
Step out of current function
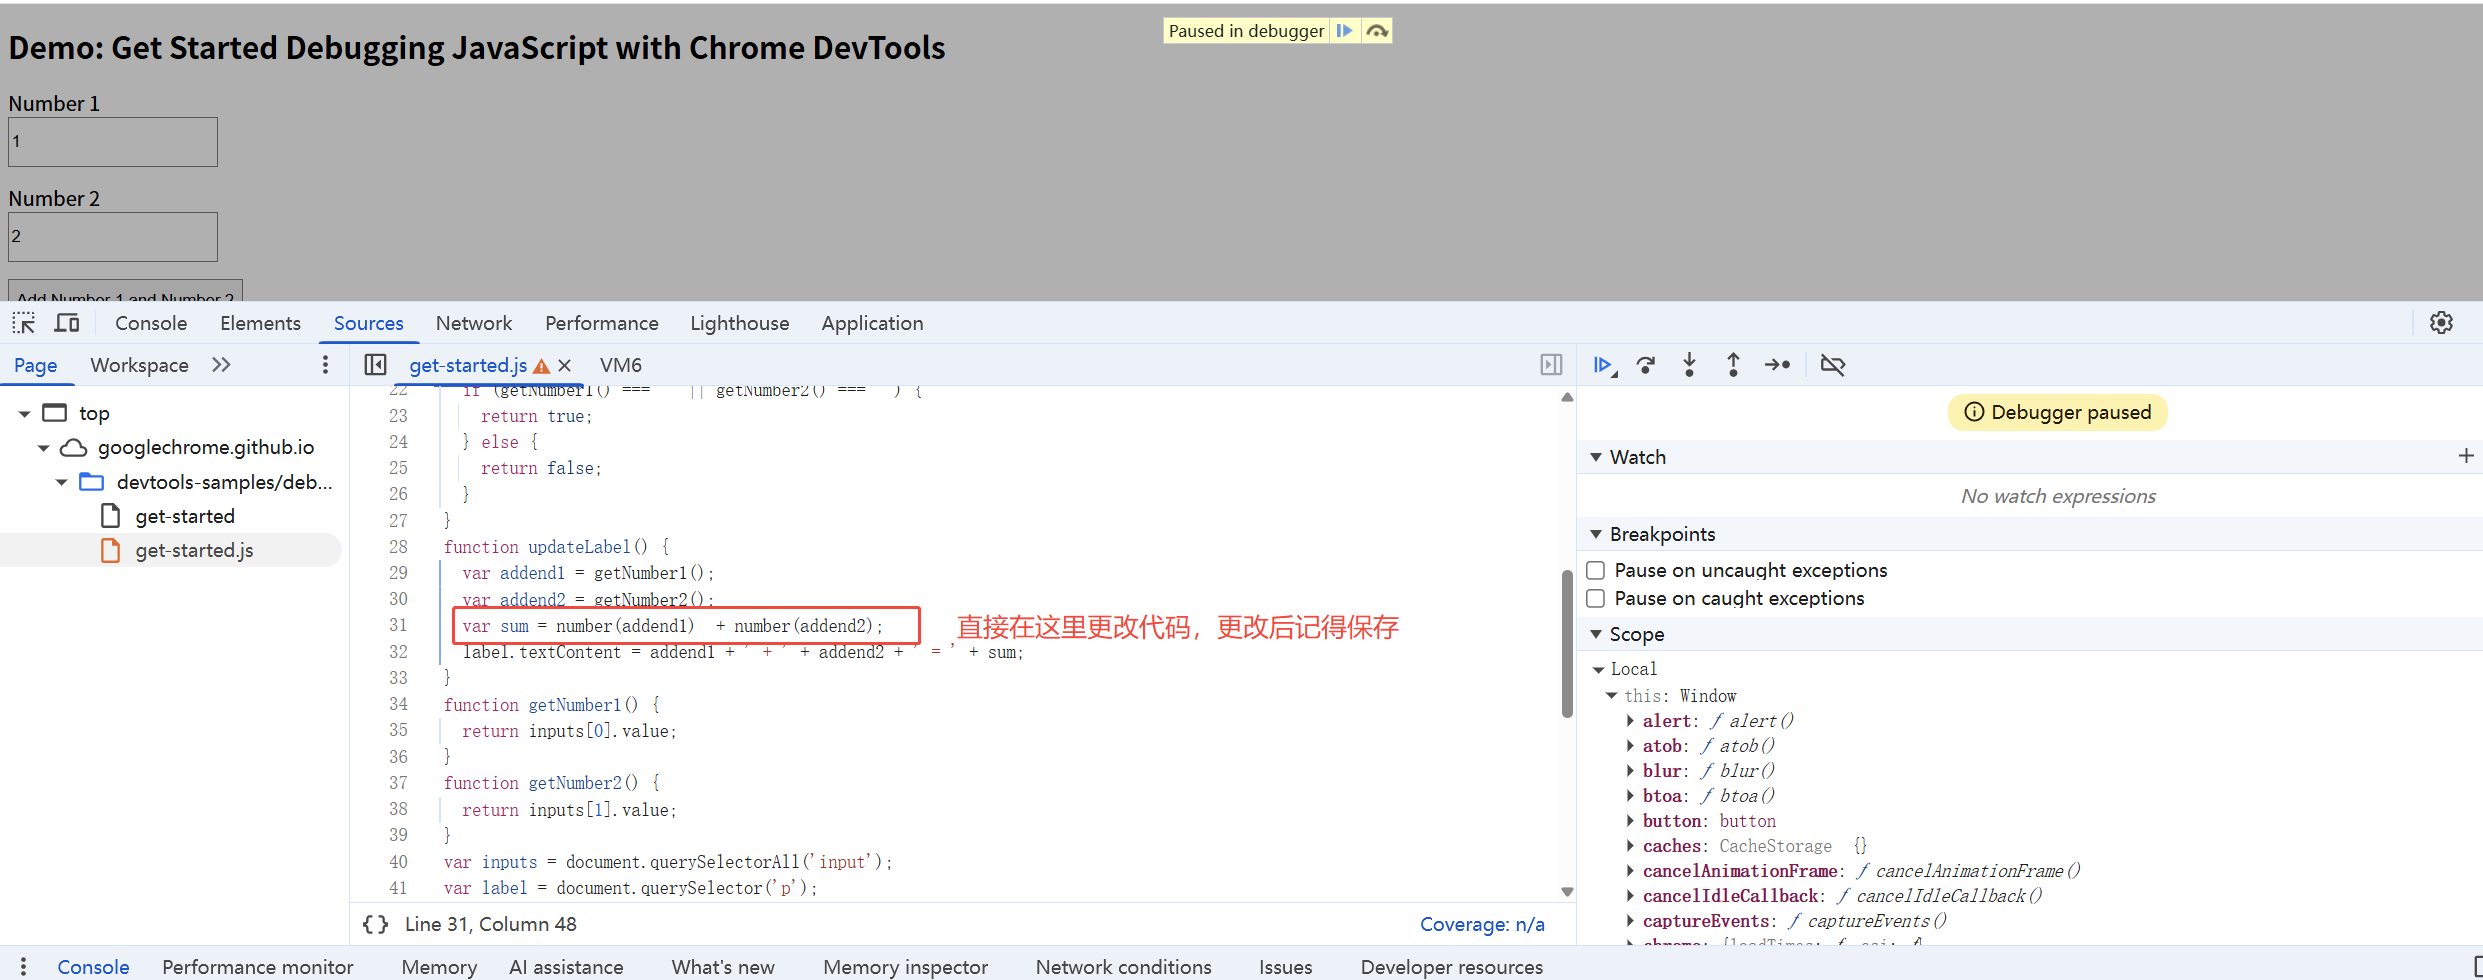[x=1733, y=365]
